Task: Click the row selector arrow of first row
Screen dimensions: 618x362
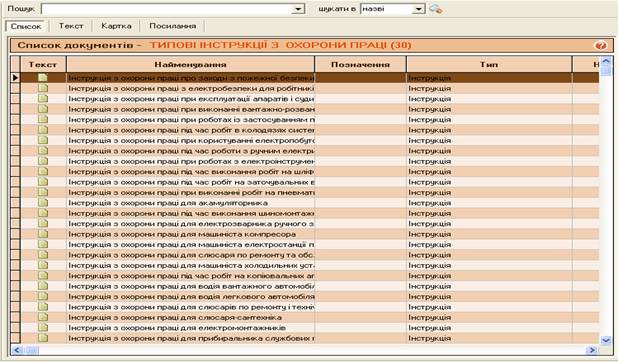Action: pos(15,78)
